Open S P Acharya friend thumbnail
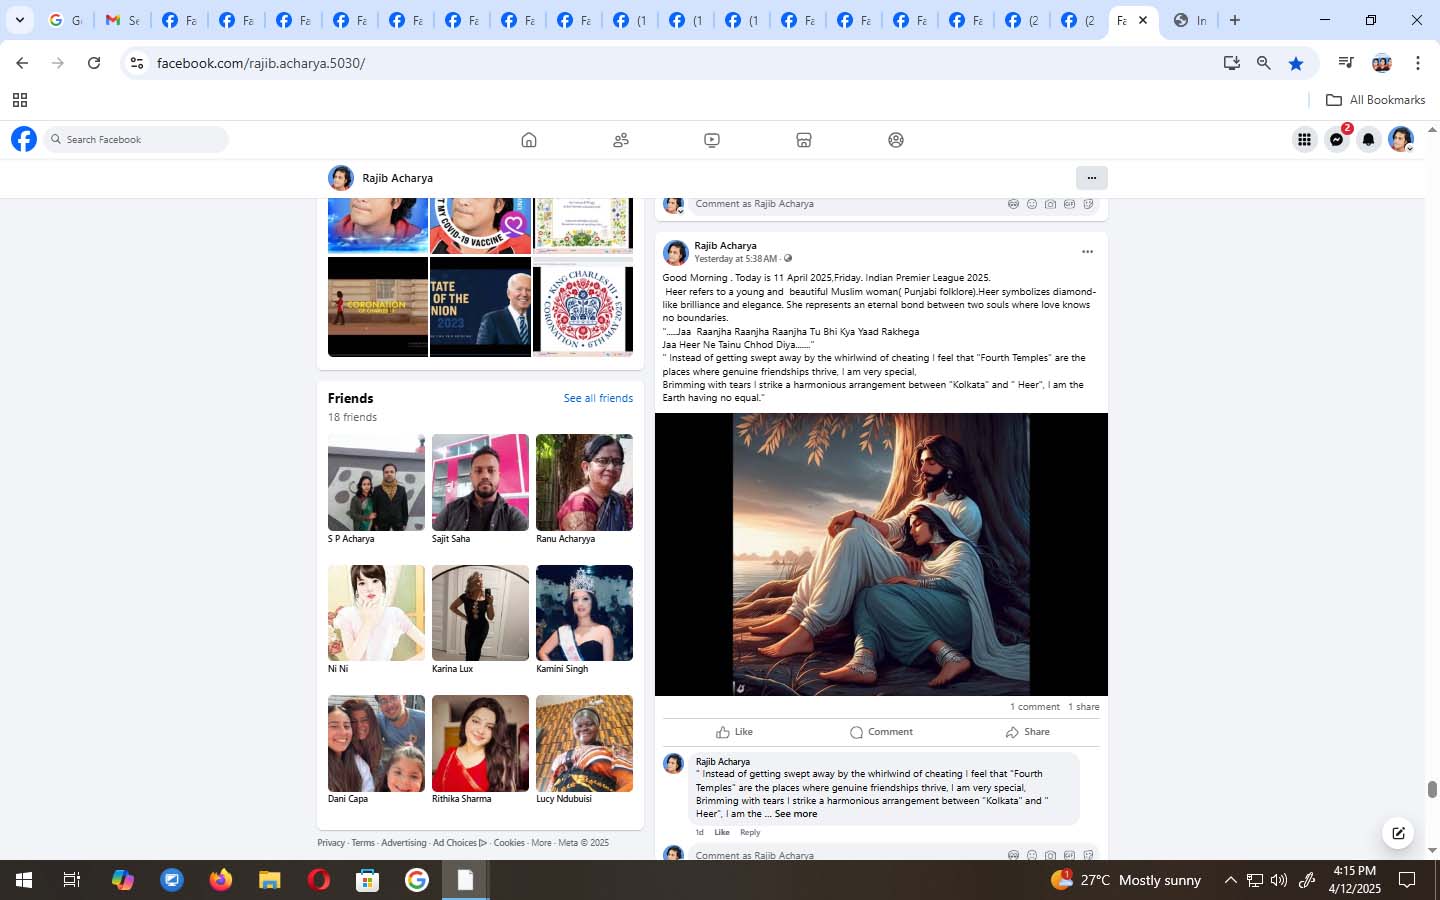The height and width of the screenshot is (900, 1440). (376, 482)
